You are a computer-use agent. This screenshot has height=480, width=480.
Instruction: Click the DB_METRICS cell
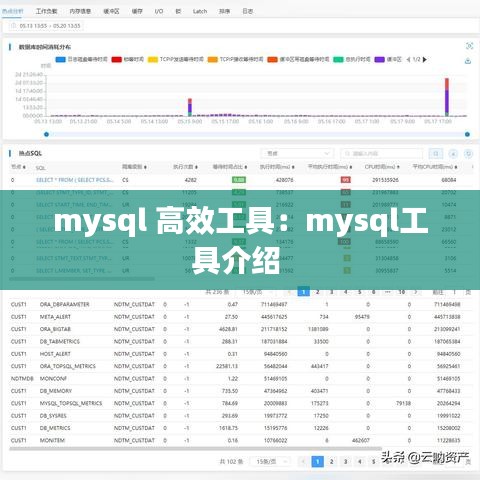click(x=55, y=428)
